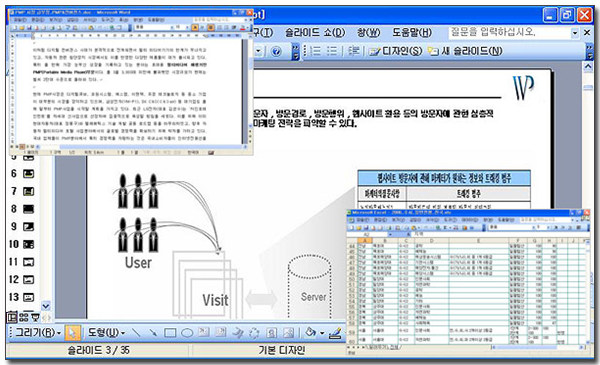The width and height of the screenshot is (600, 365).
Task: Start slide show from current slide
Action: pyautogui.click(x=35, y=317)
